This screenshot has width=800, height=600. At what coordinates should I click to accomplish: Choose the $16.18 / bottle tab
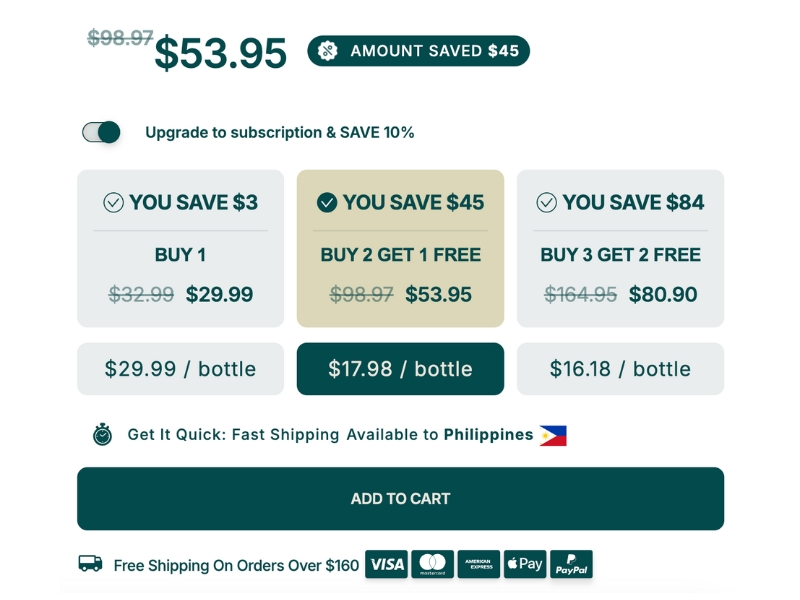[x=620, y=369]
